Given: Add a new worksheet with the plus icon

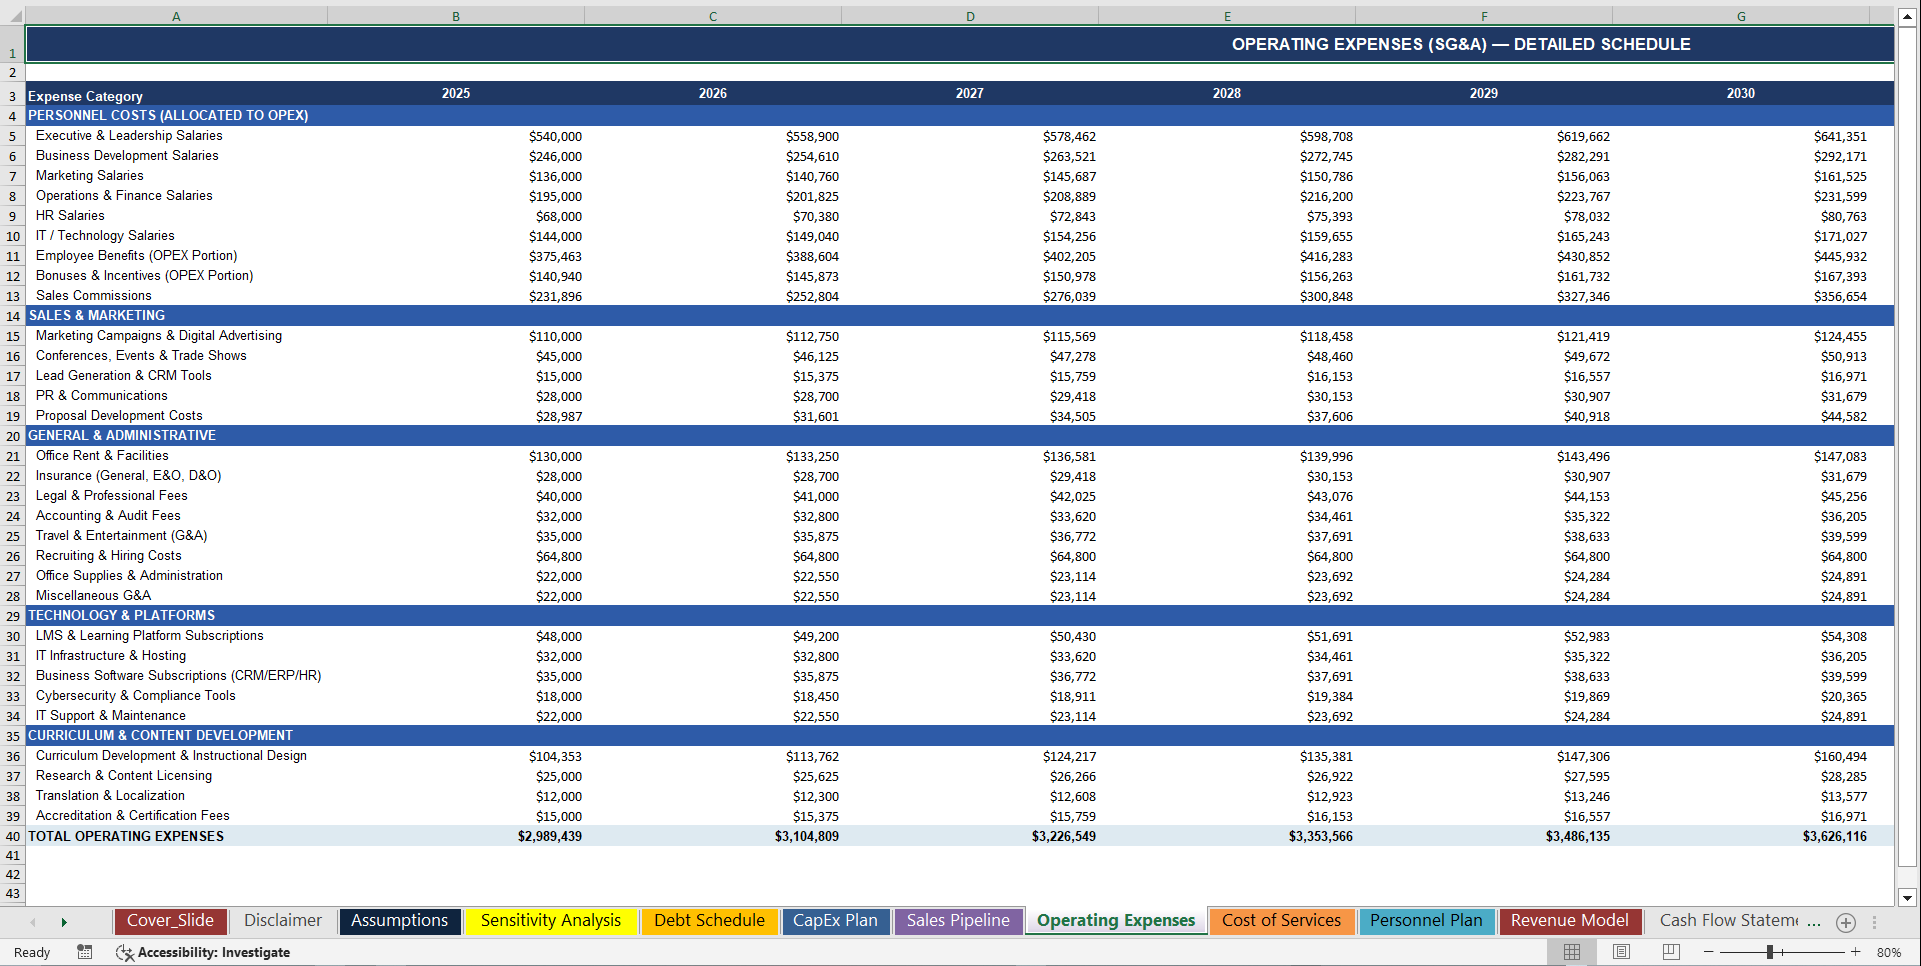Looking at the screenshot, I should (1845, 922).
